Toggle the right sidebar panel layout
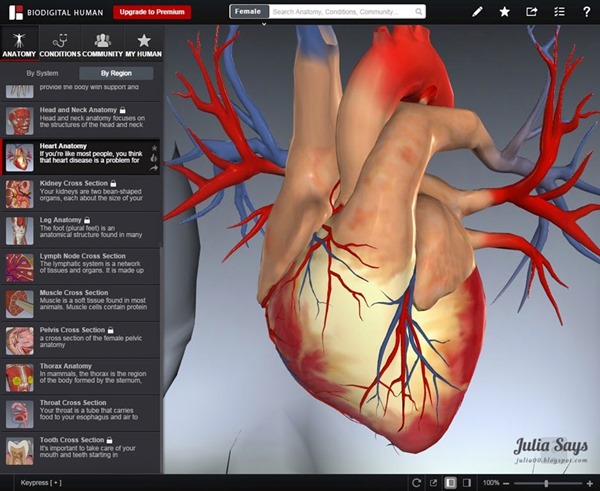This screenshot has height=491, width=600. click(x=467, y=482)
